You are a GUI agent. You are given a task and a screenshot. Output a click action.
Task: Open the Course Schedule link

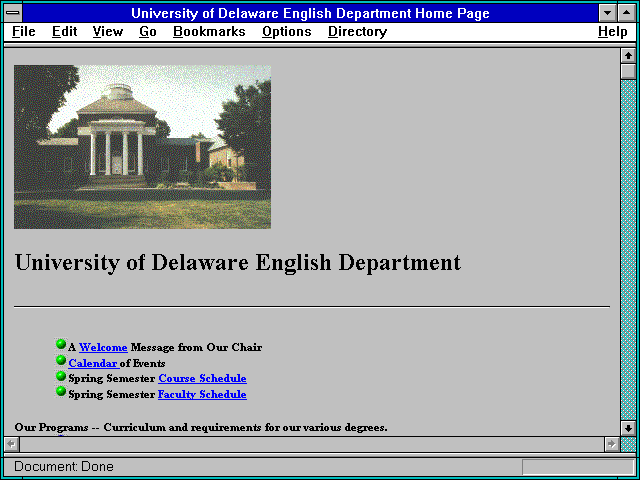(x=202, y=378)
